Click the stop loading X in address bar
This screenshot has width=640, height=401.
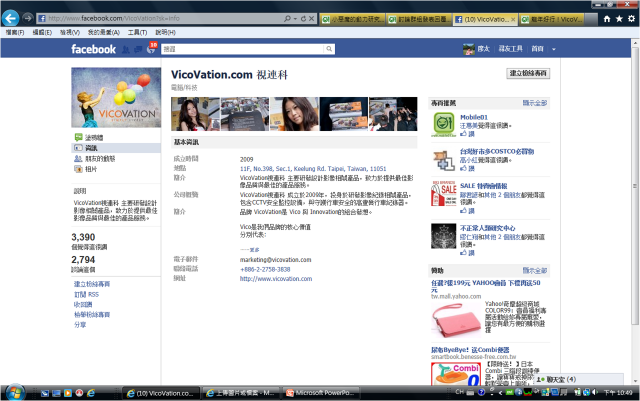point(311,18)
